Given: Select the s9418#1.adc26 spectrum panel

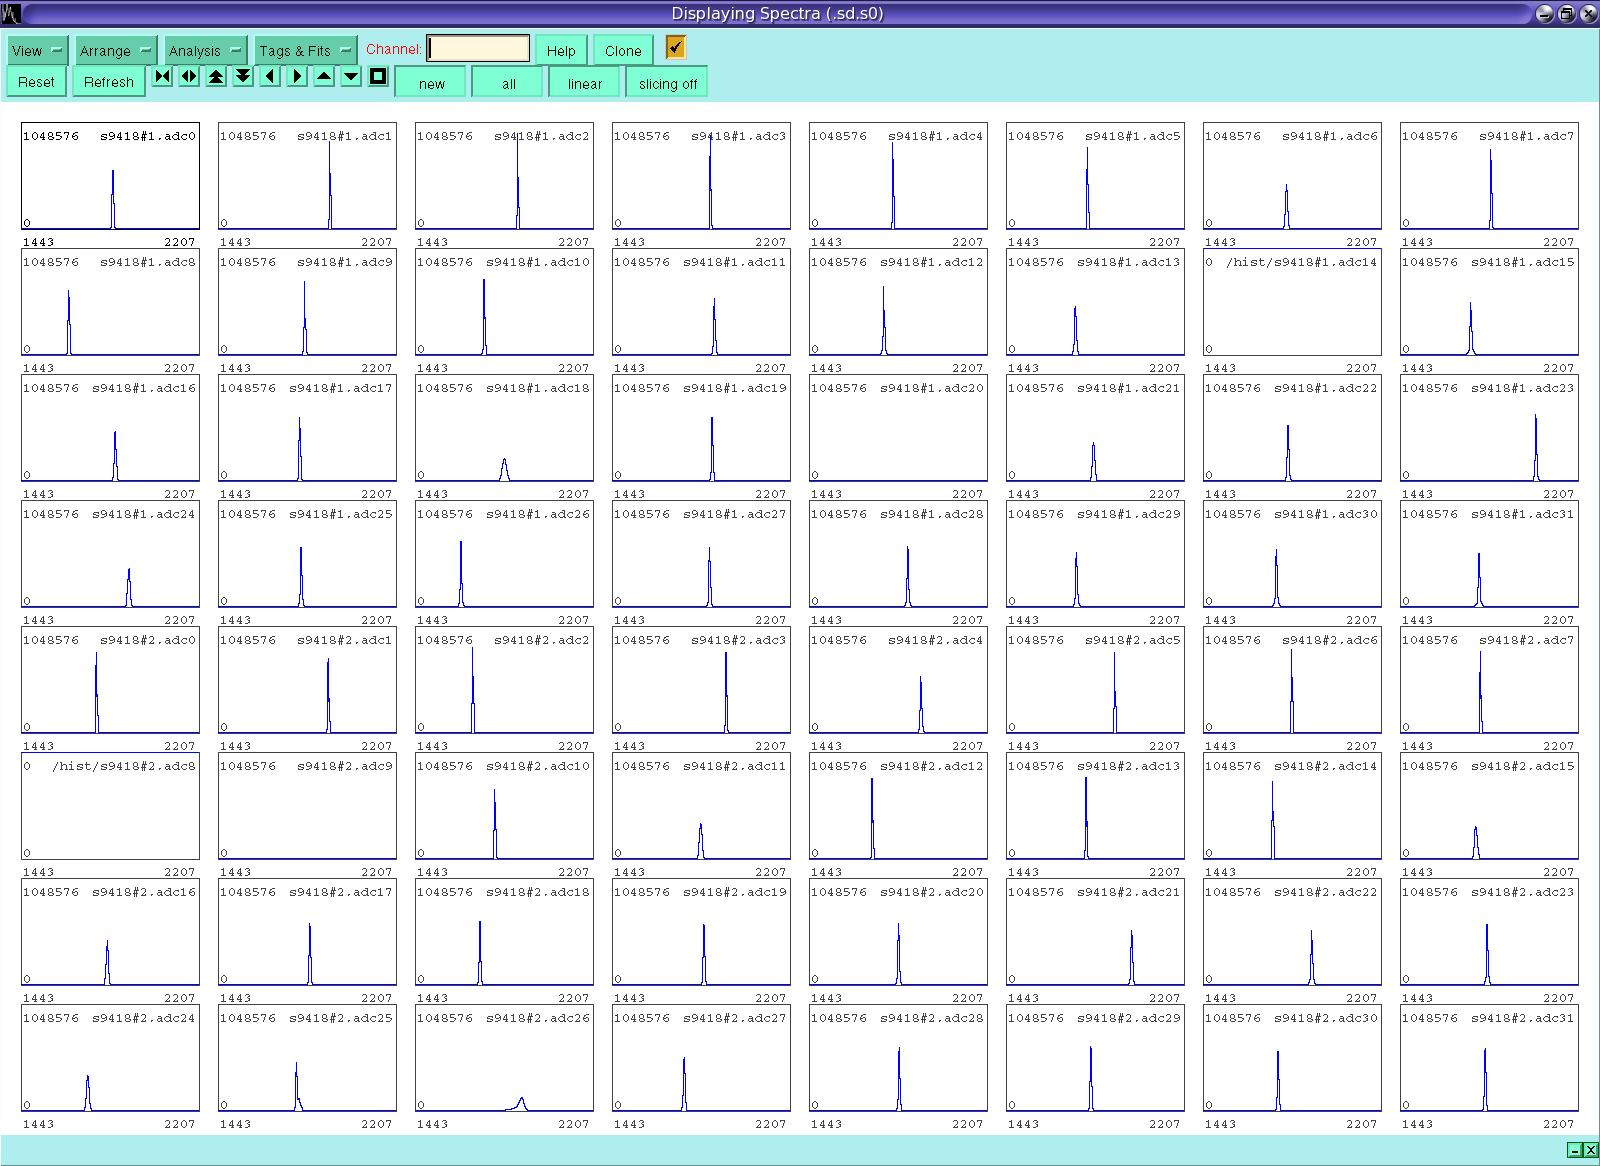Looking at the screenshot, I should click(x=504, y=554).
